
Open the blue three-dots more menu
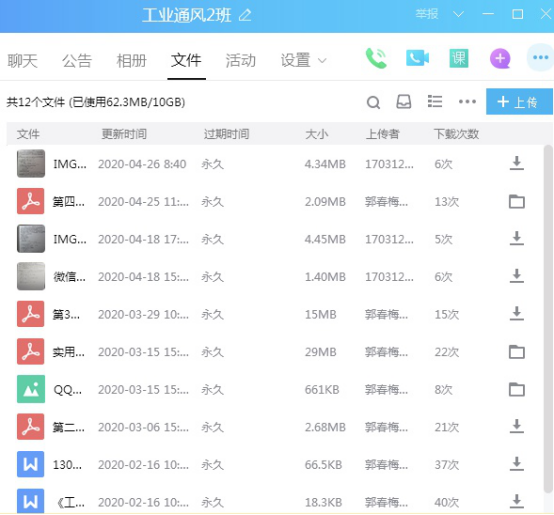click(x=540, y=57)
